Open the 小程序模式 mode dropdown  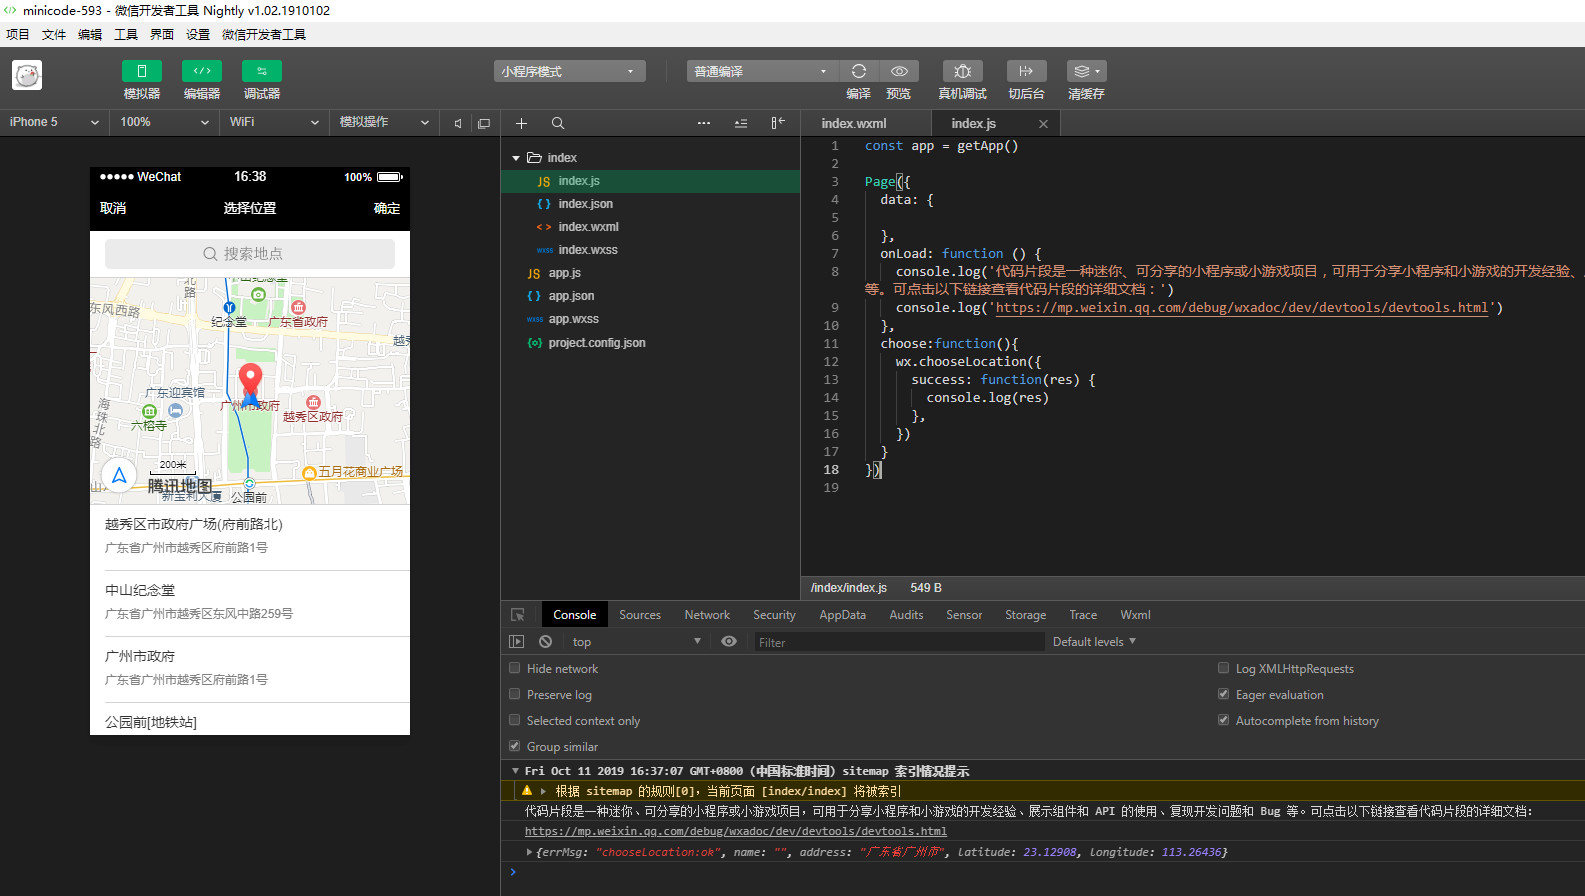coord(569,71)
